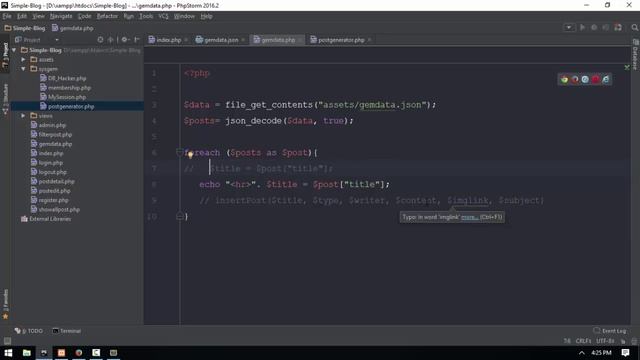Open in Firefox browser icon
This screenshot has height=360, width=640.
coord(575,80)
